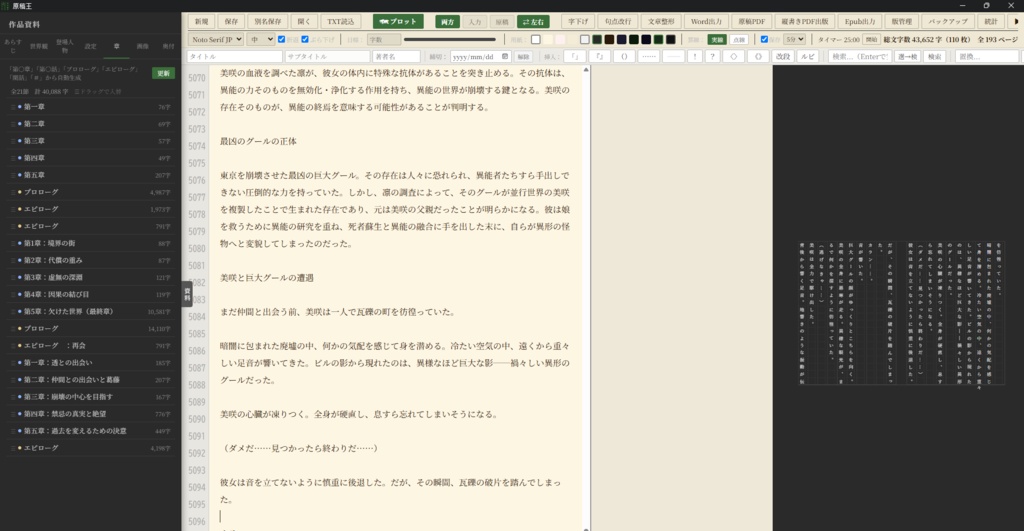The height and width of the screenshot is (531, 1024).
Task: Insert () parentheses from insert bar
Action: click(x=624, y=57)
